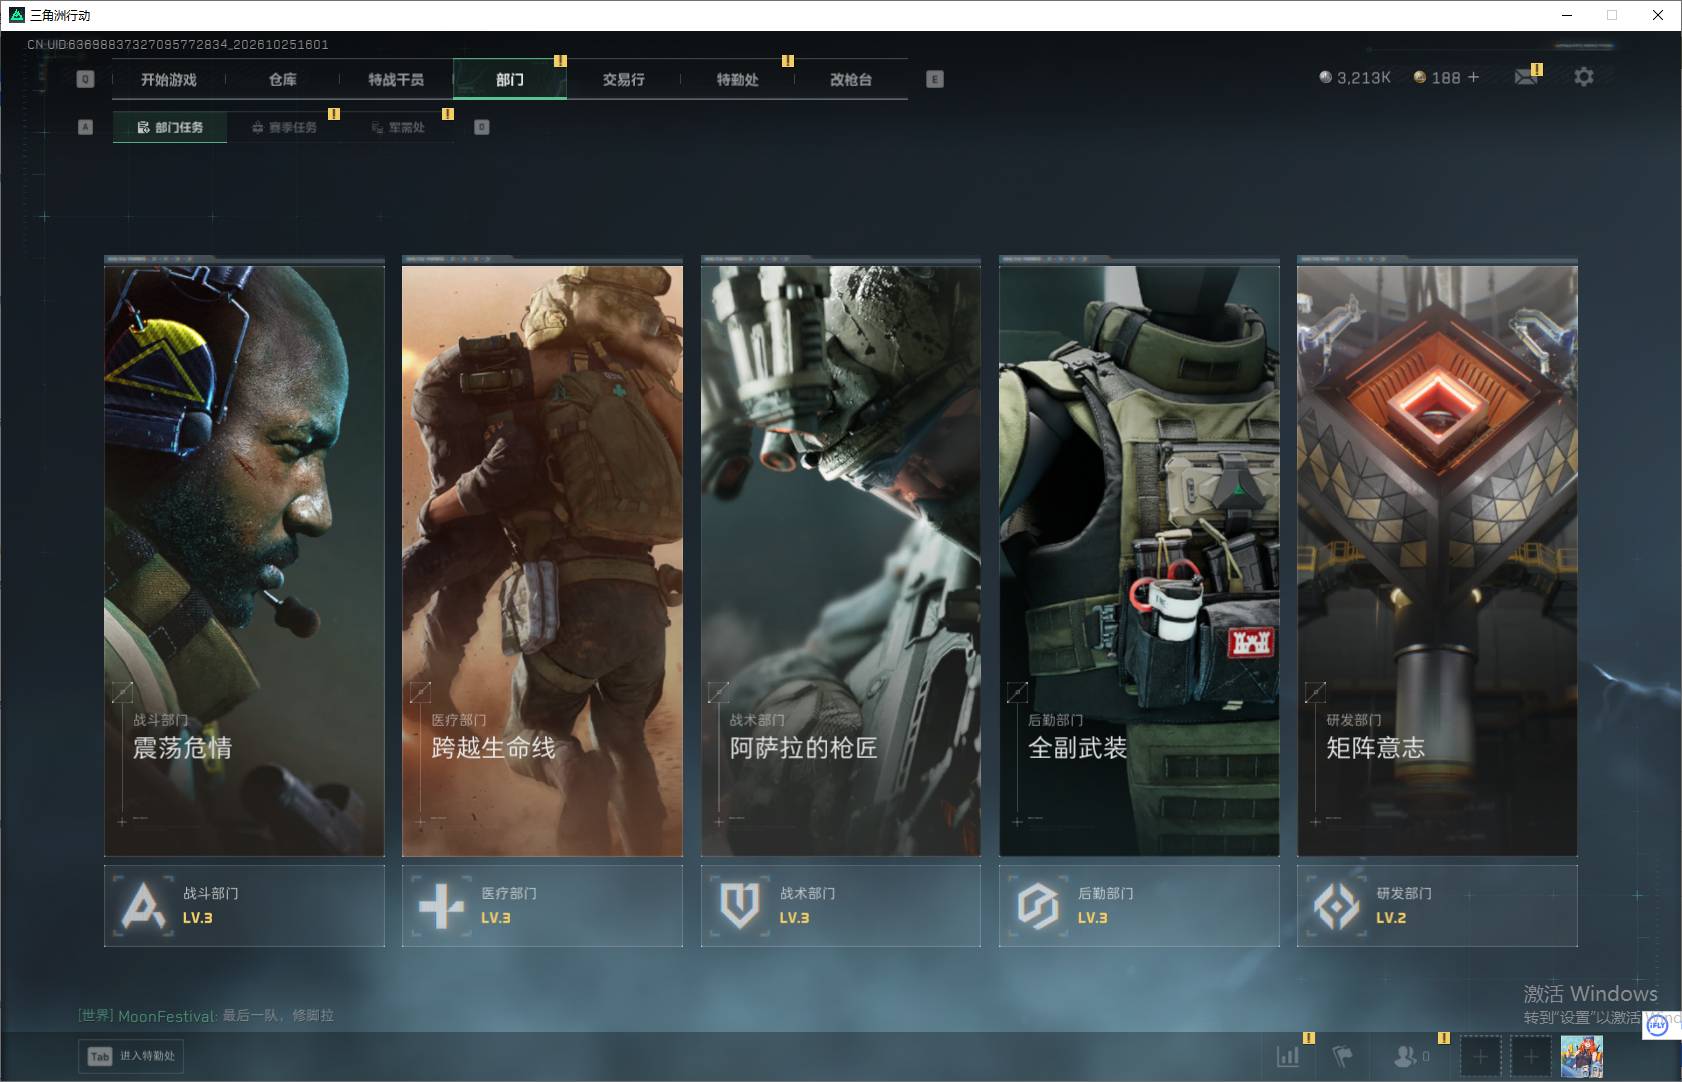Click the MoonFestival world chat message
This screenshot has height=1082, width=1682.
(206, 1015)
